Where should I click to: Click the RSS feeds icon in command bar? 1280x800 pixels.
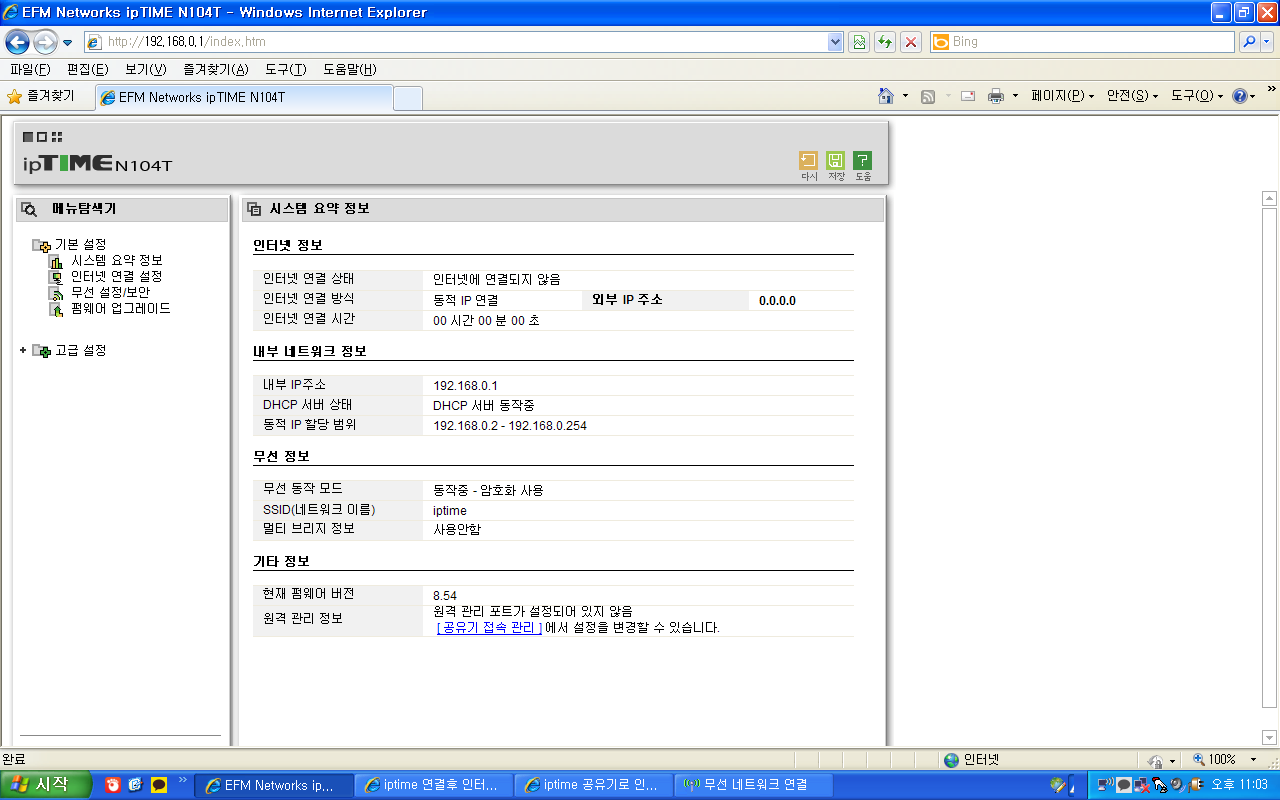tap(928, 96)
